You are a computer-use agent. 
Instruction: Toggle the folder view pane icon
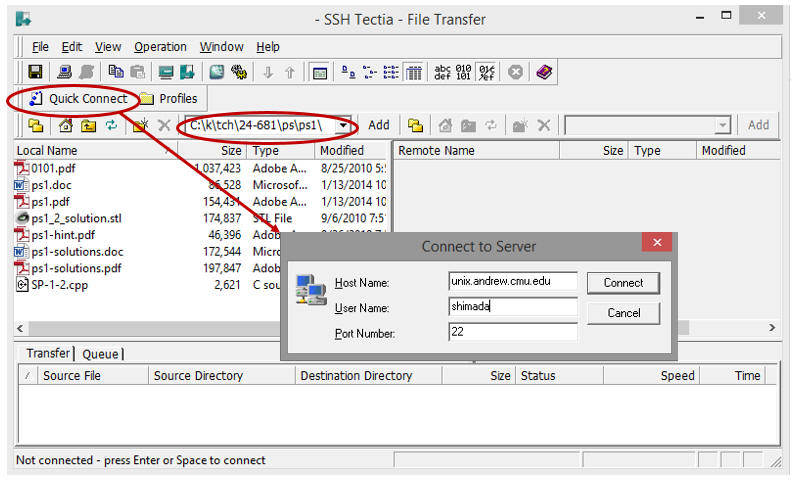tap(320, 72)
